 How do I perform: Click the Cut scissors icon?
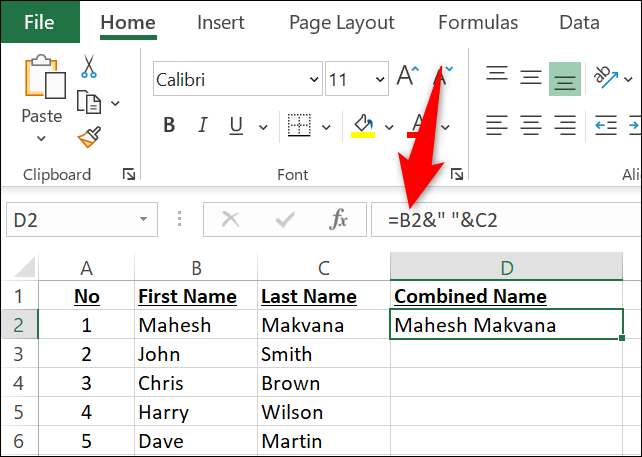(x=89, y=66)
